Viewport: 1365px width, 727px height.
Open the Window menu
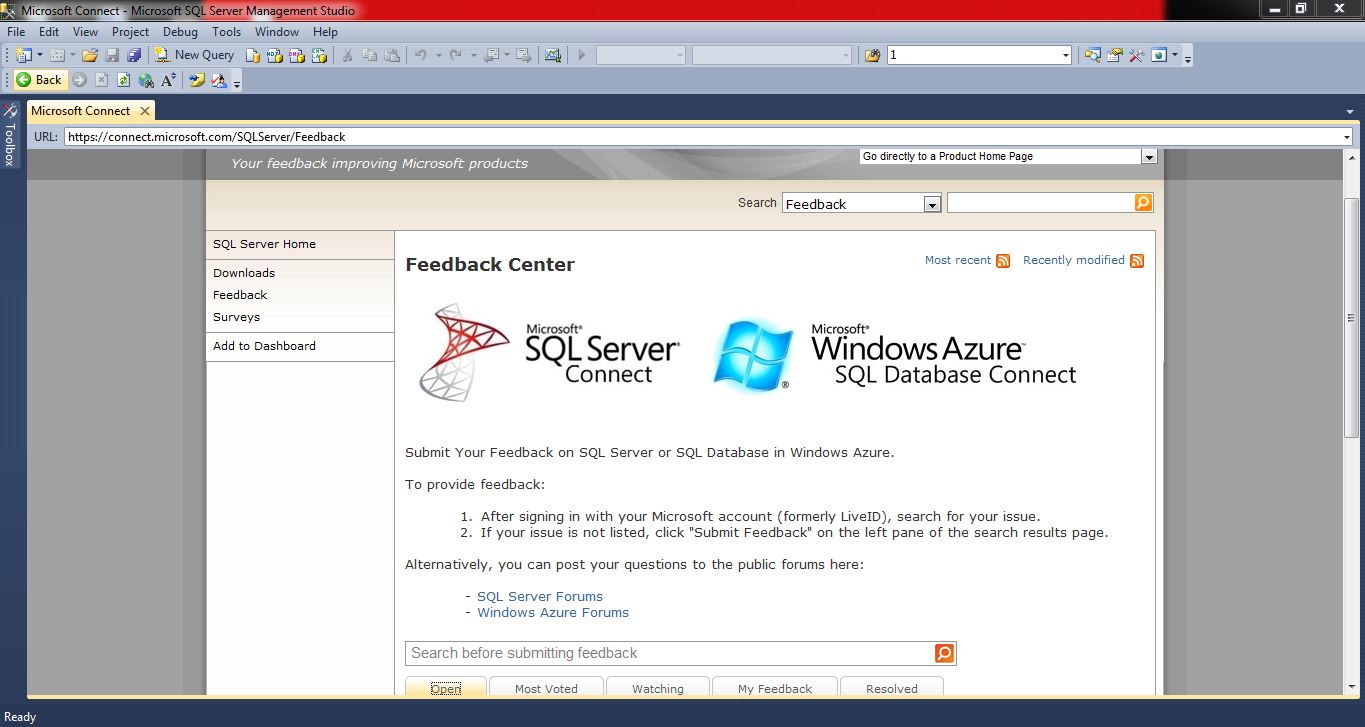(277, 31)
